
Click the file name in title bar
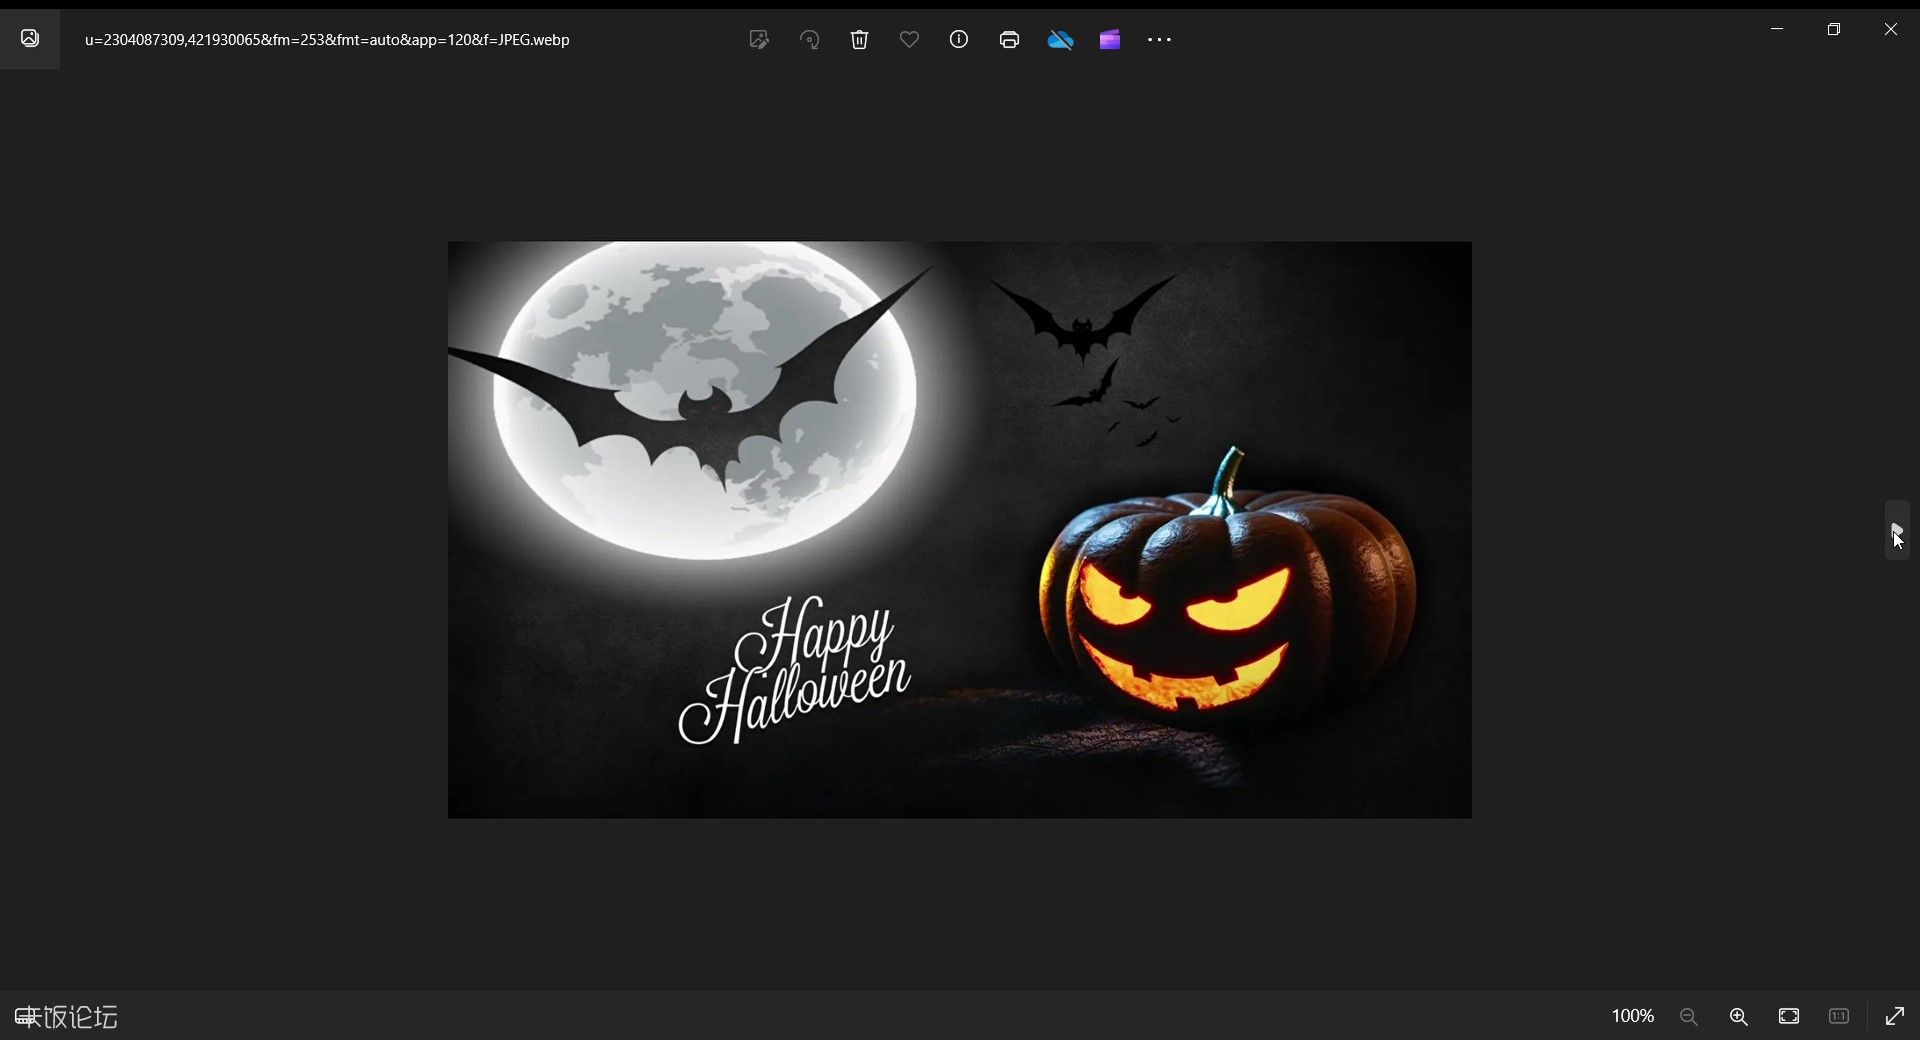click(x=327, y=40)
